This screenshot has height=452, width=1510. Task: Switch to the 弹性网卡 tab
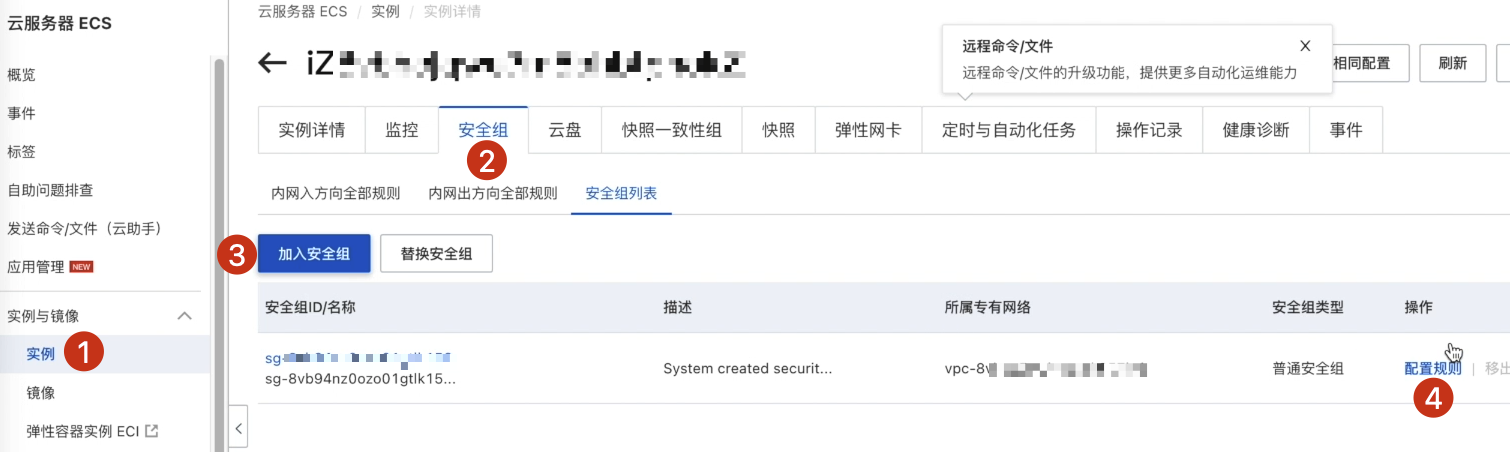(x=868, y=130)
